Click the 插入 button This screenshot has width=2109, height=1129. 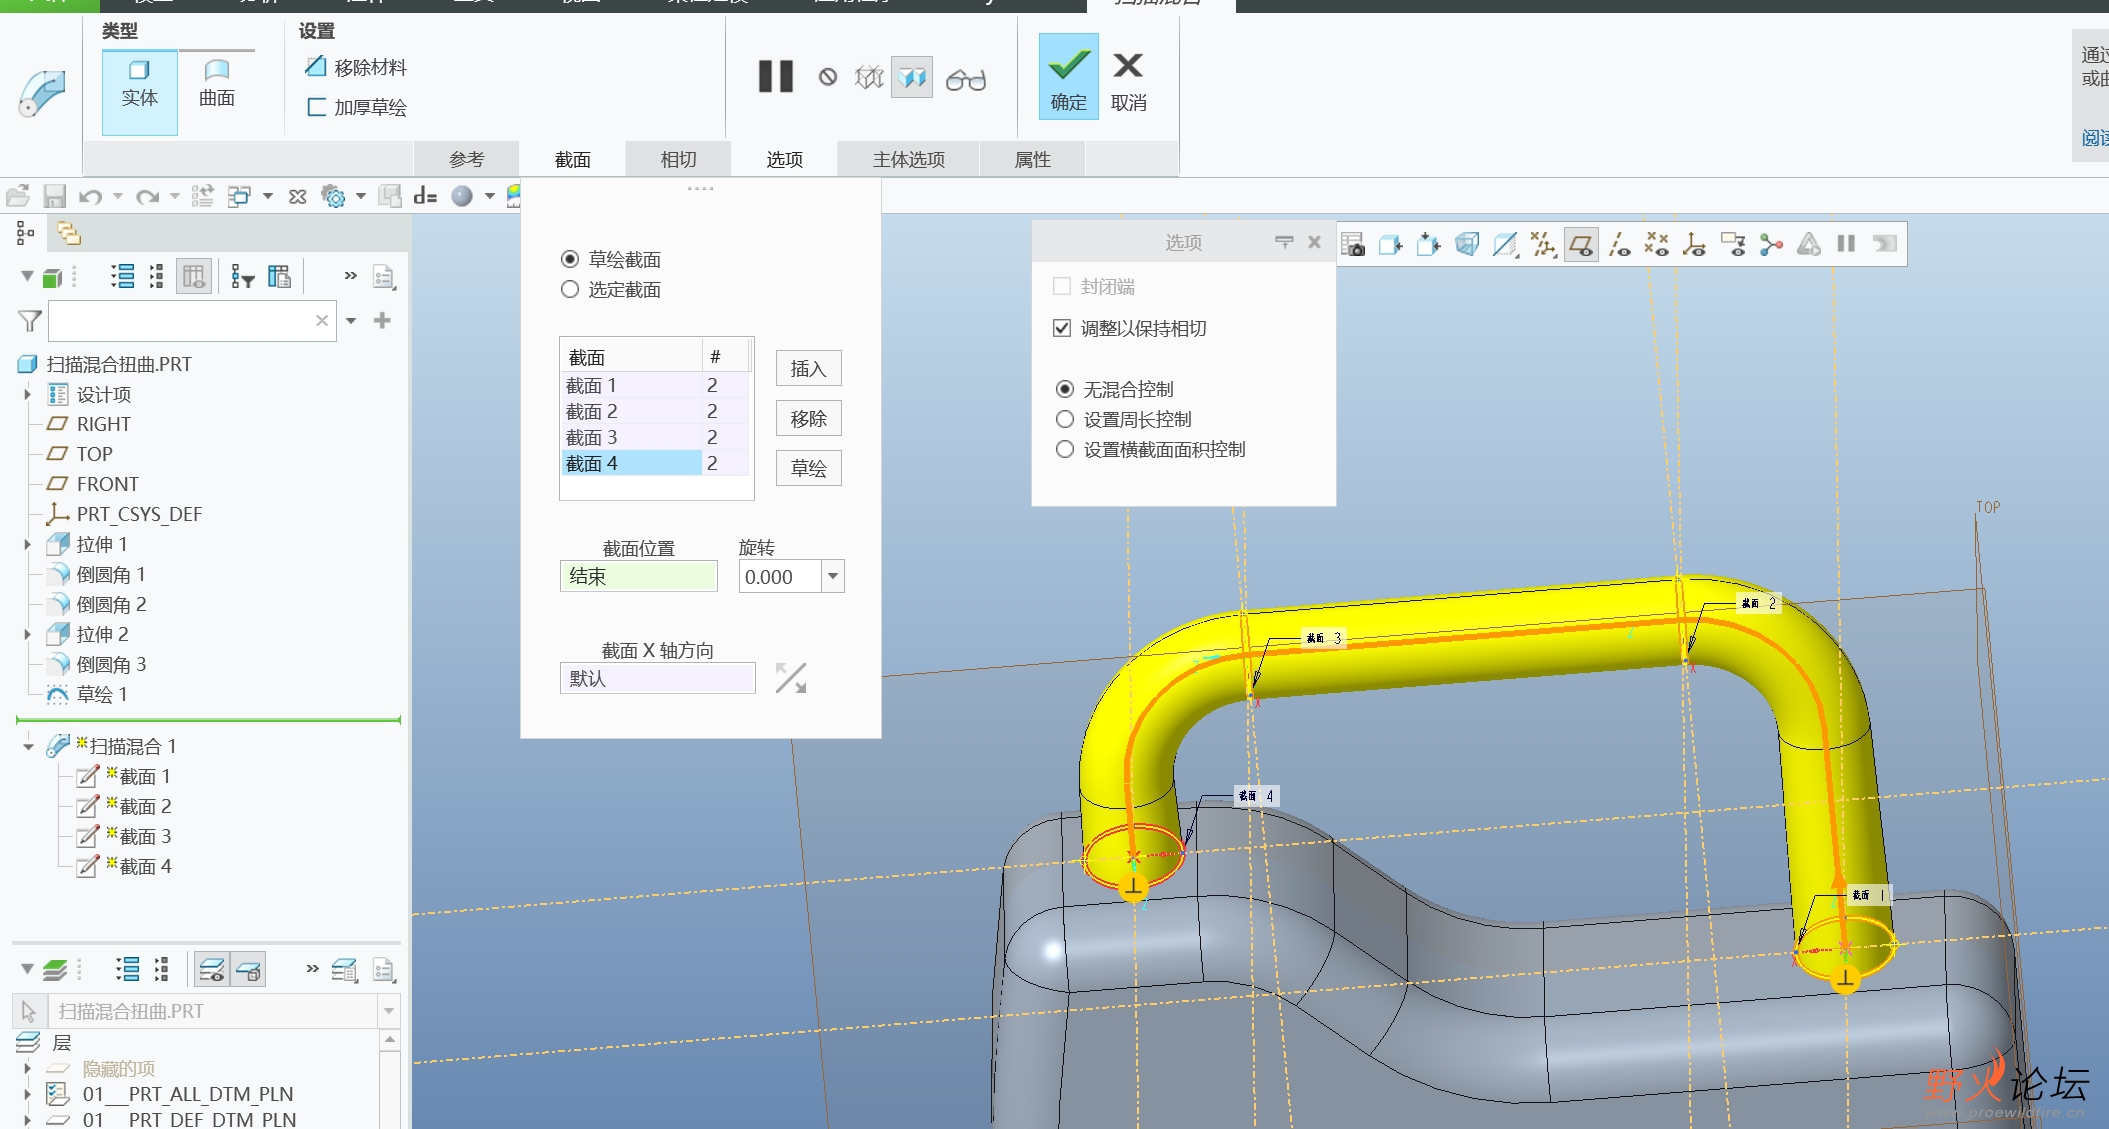tap(808, 368)
